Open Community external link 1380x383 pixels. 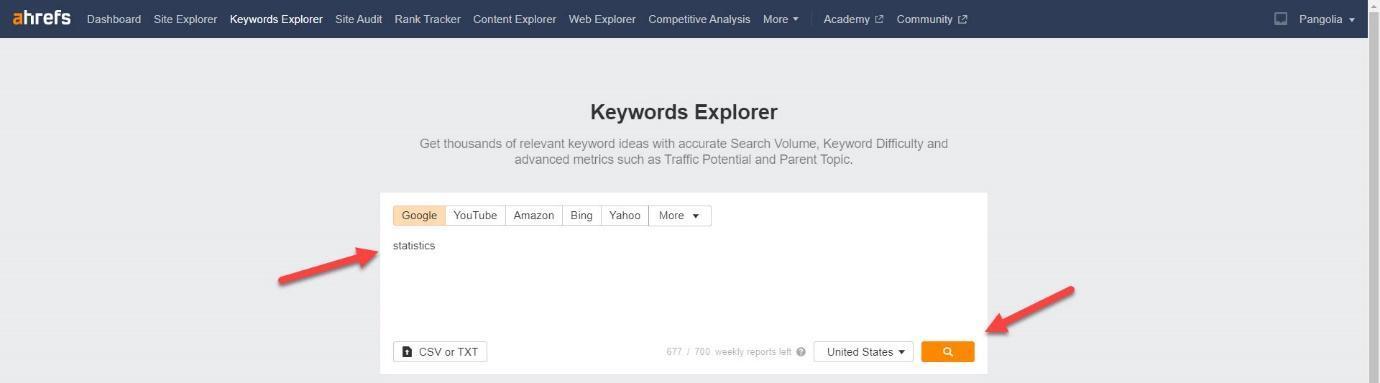(931, 19)
